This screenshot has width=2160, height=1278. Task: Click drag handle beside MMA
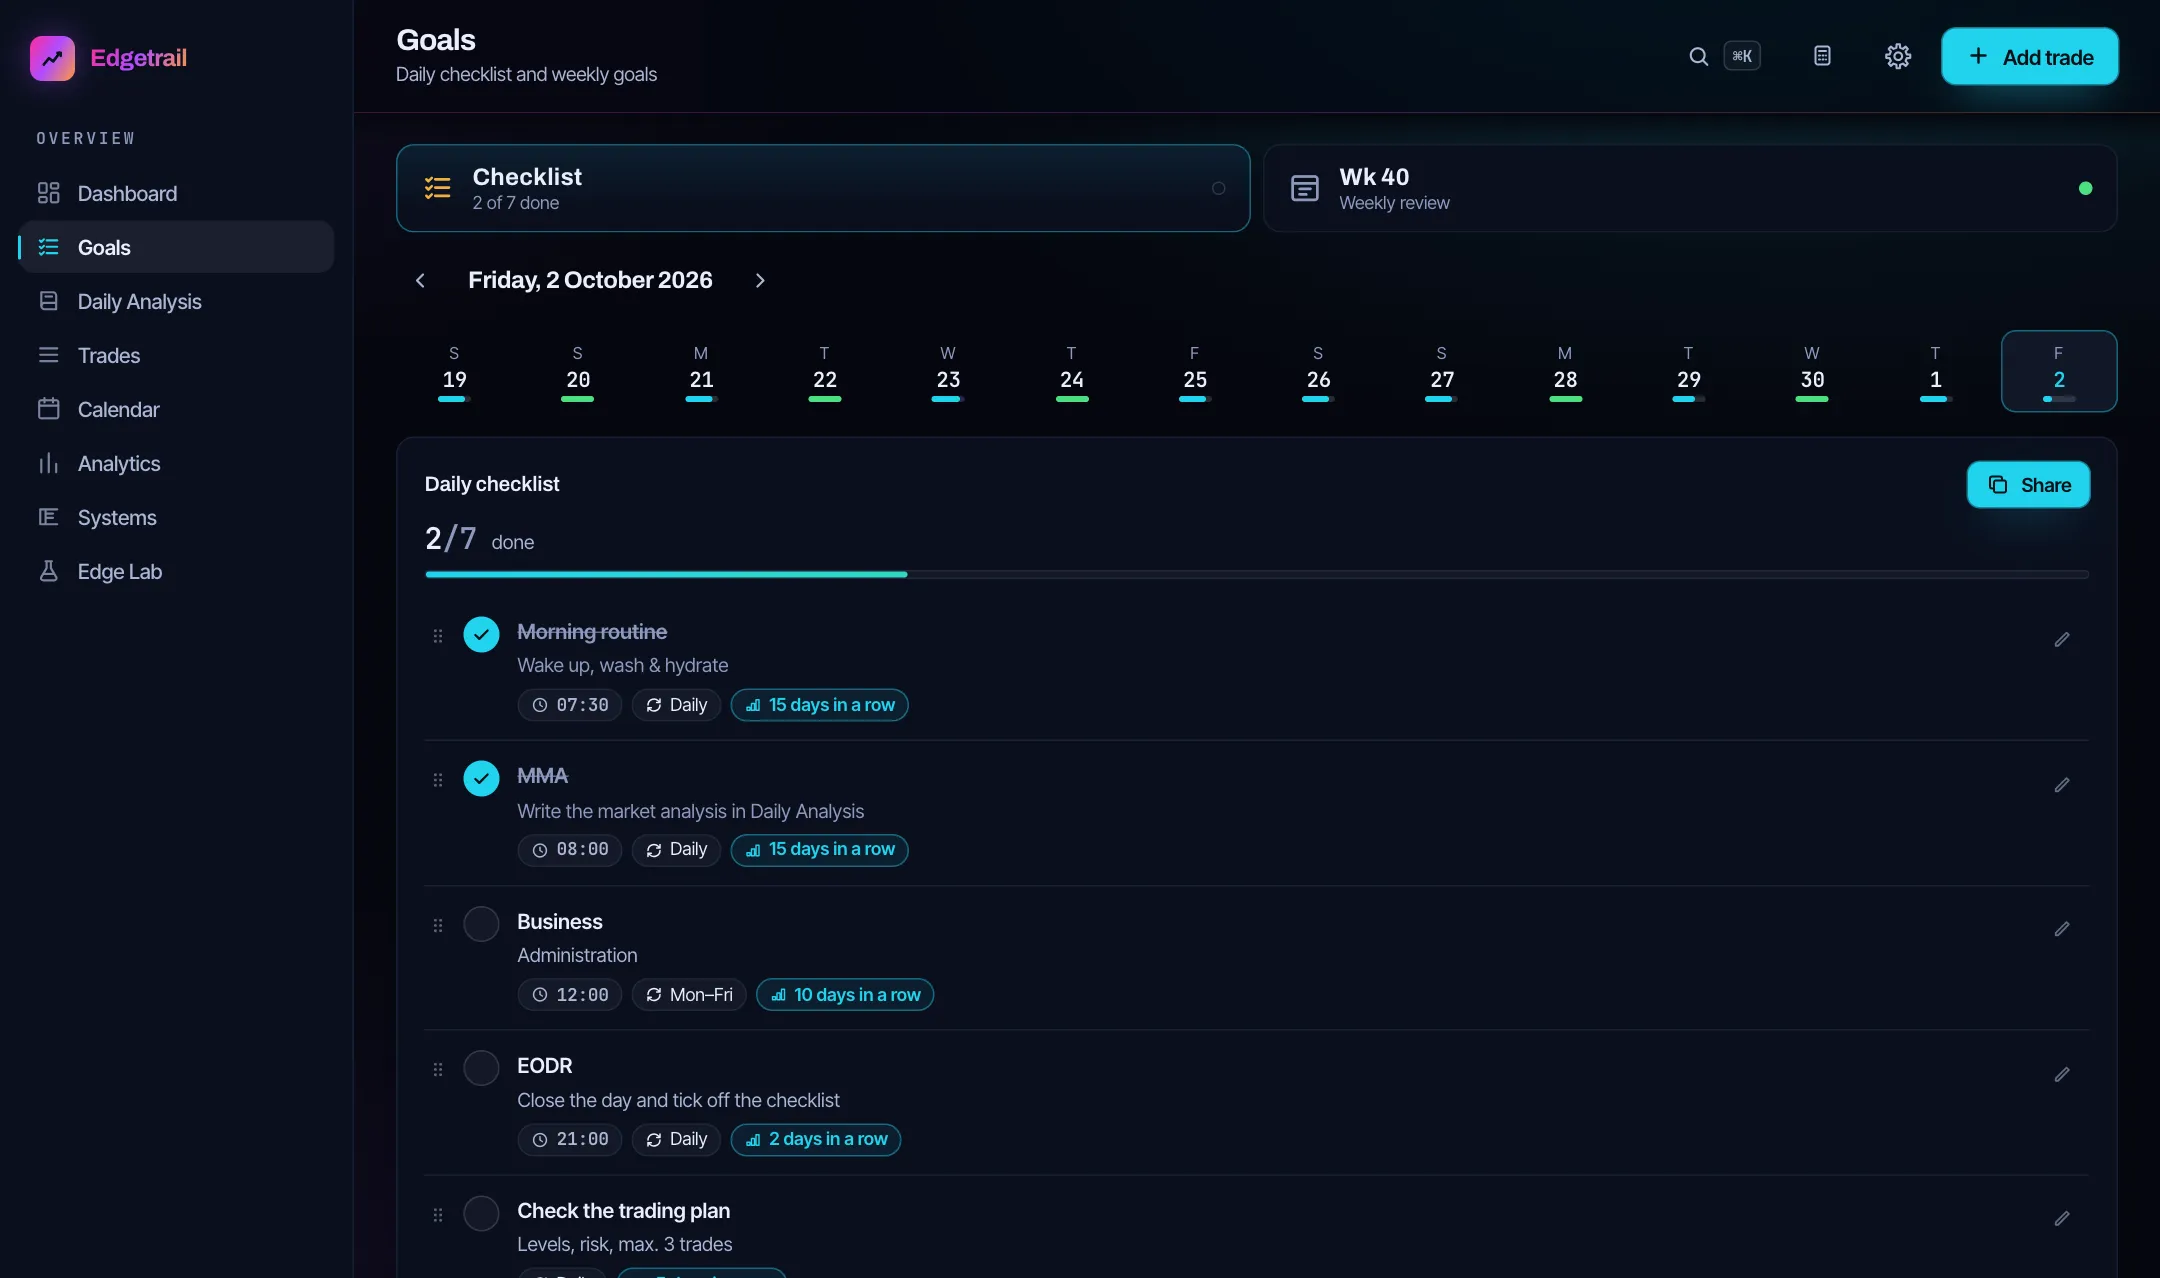point(437,780)
